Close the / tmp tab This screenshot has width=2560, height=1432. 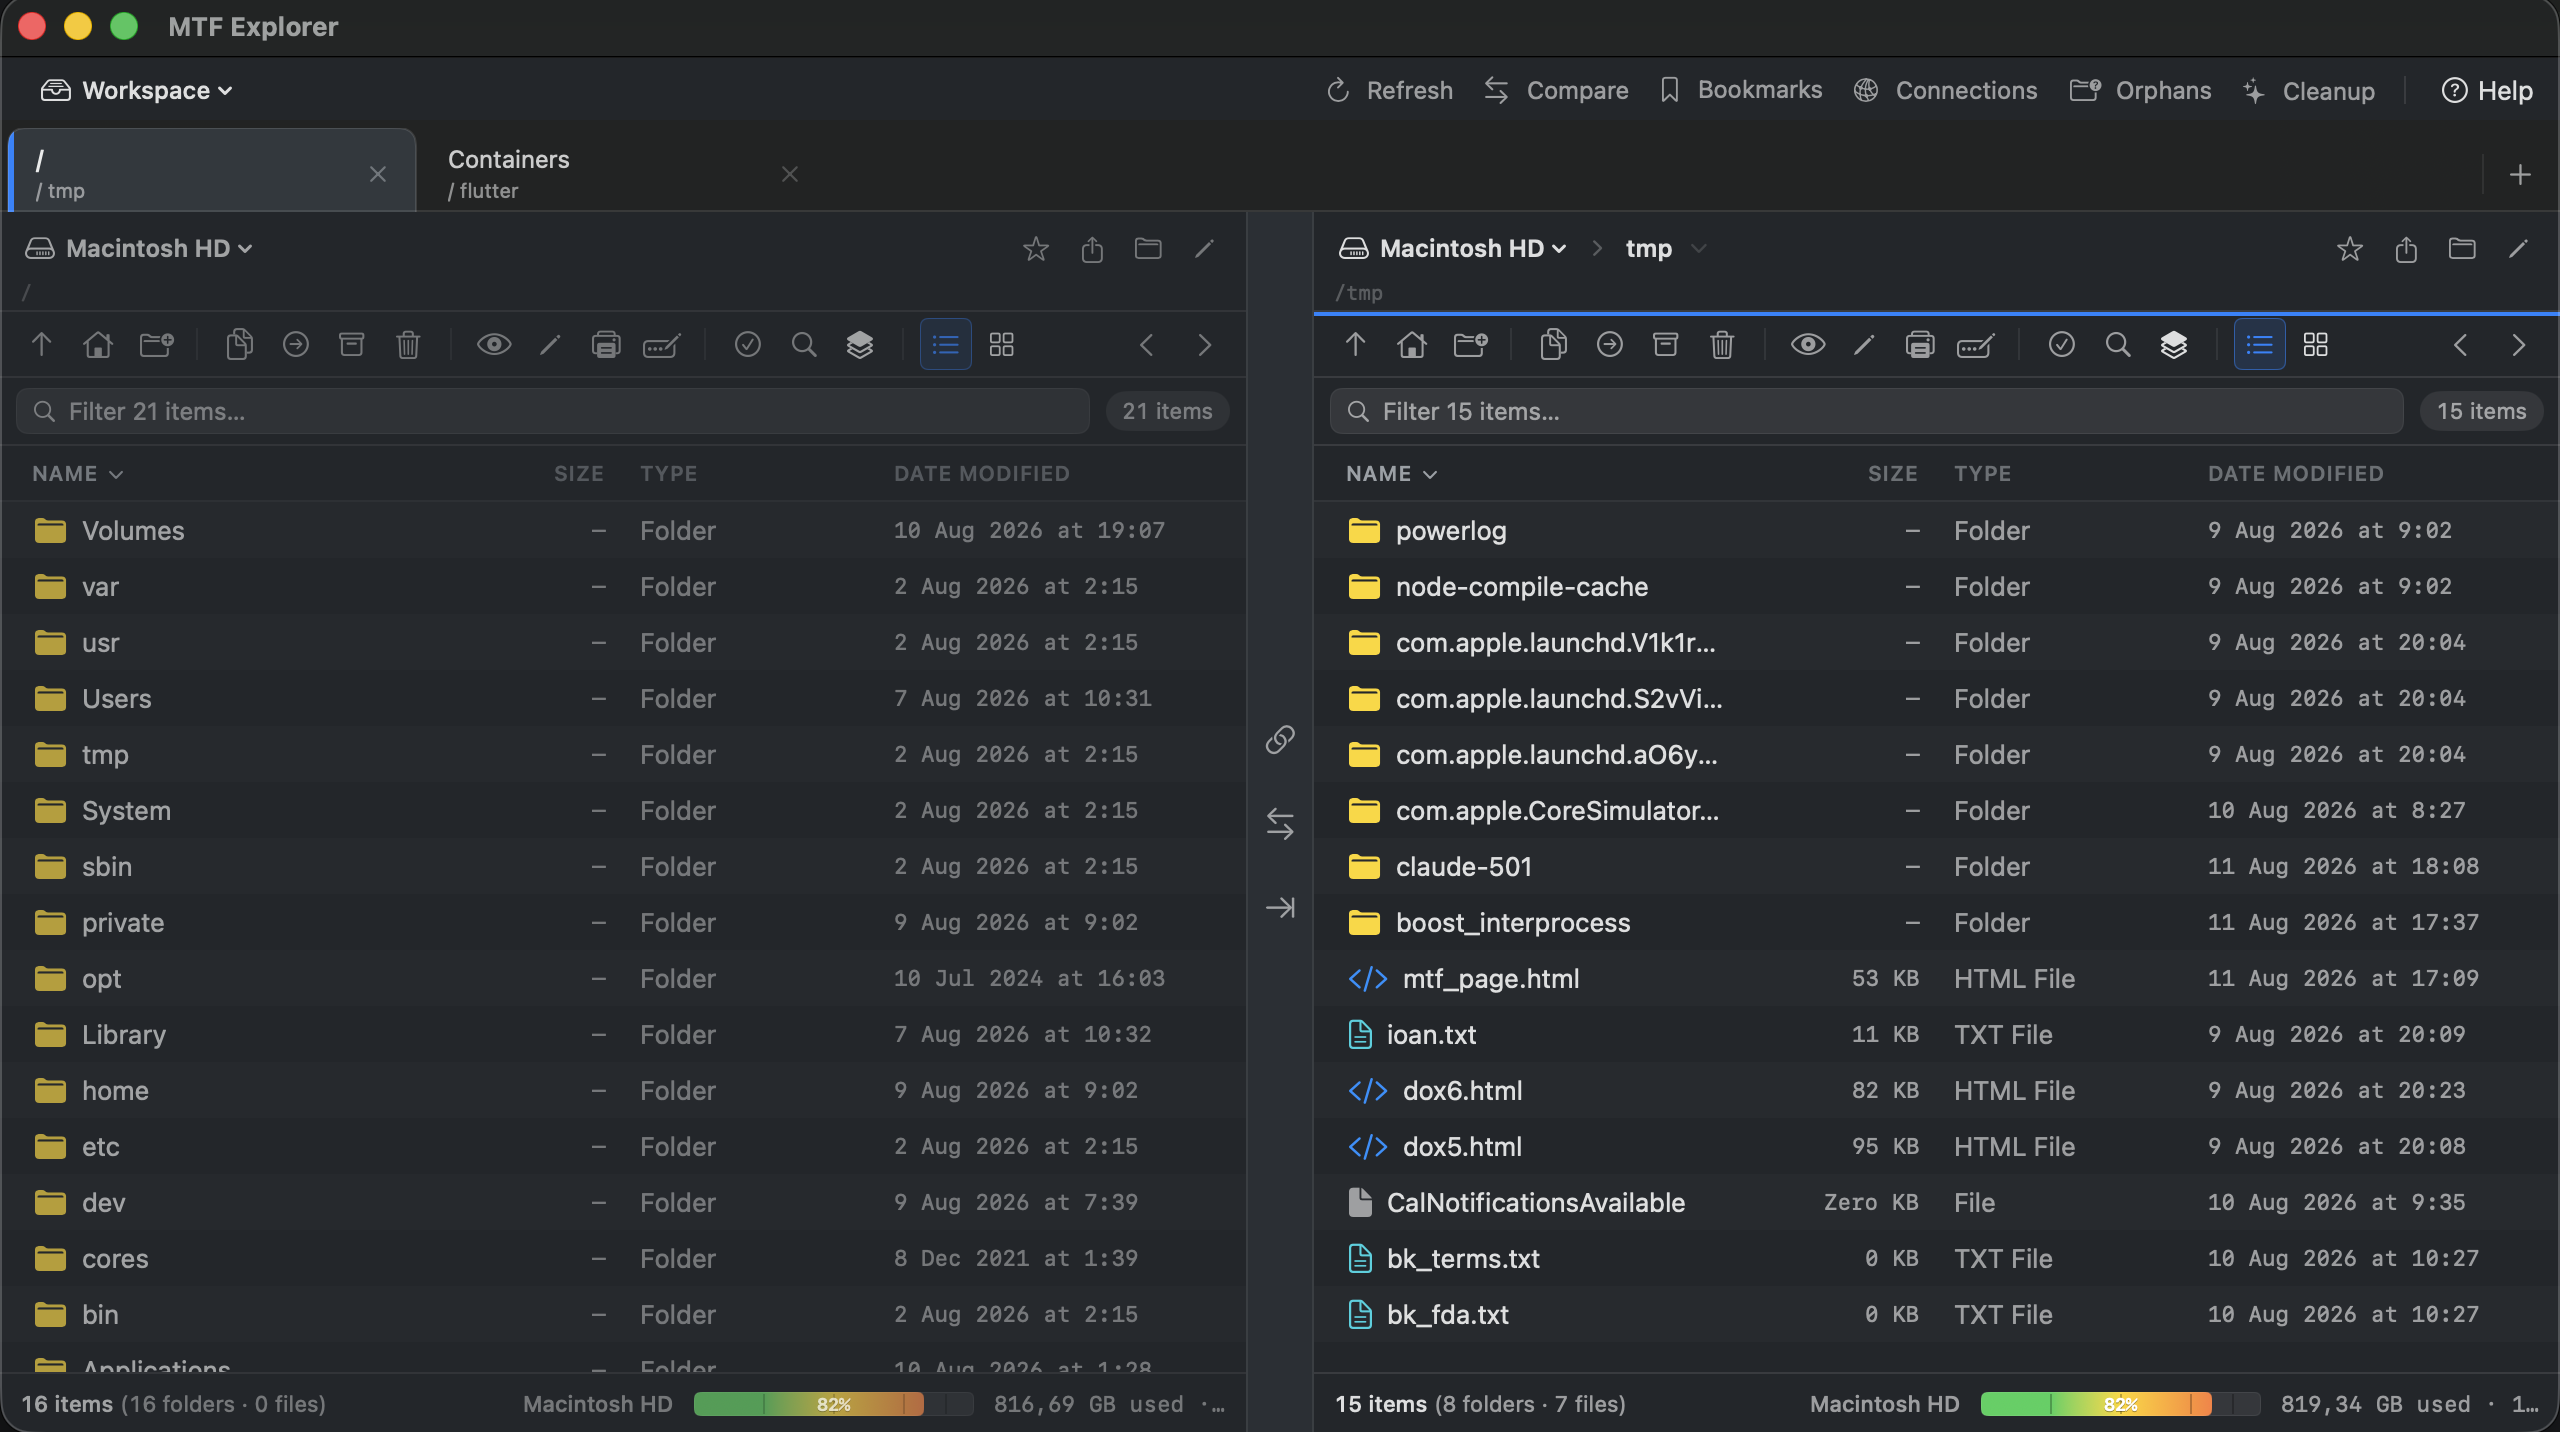[x=378, y=174]
